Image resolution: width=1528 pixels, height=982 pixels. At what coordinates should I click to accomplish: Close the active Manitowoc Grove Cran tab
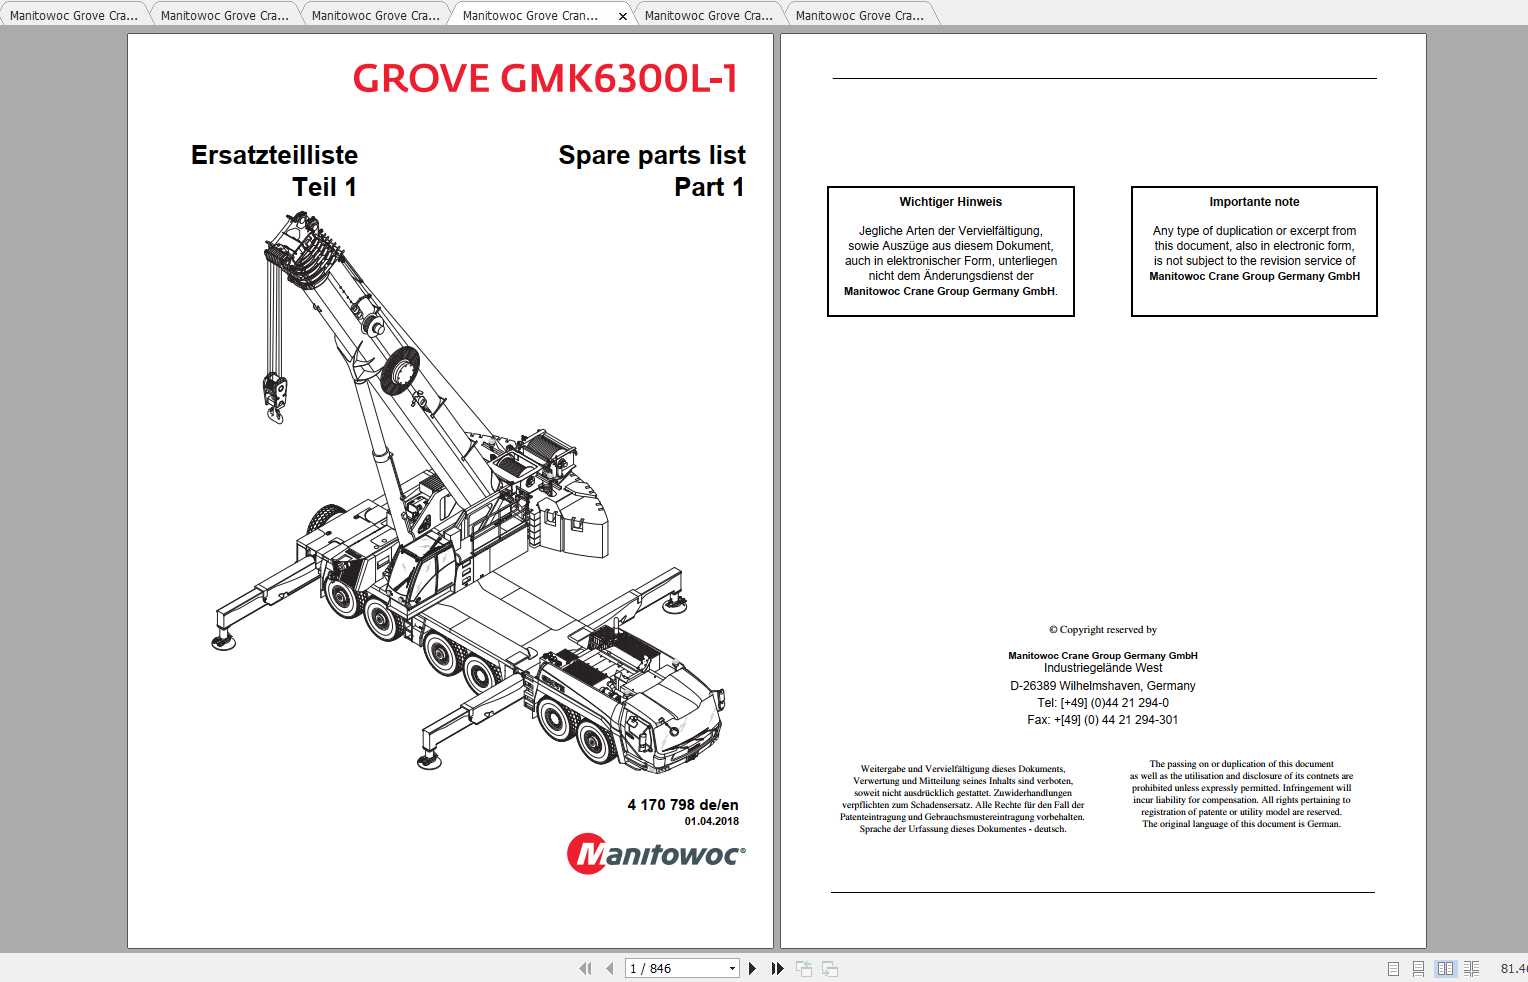click(x=622, y=16)
